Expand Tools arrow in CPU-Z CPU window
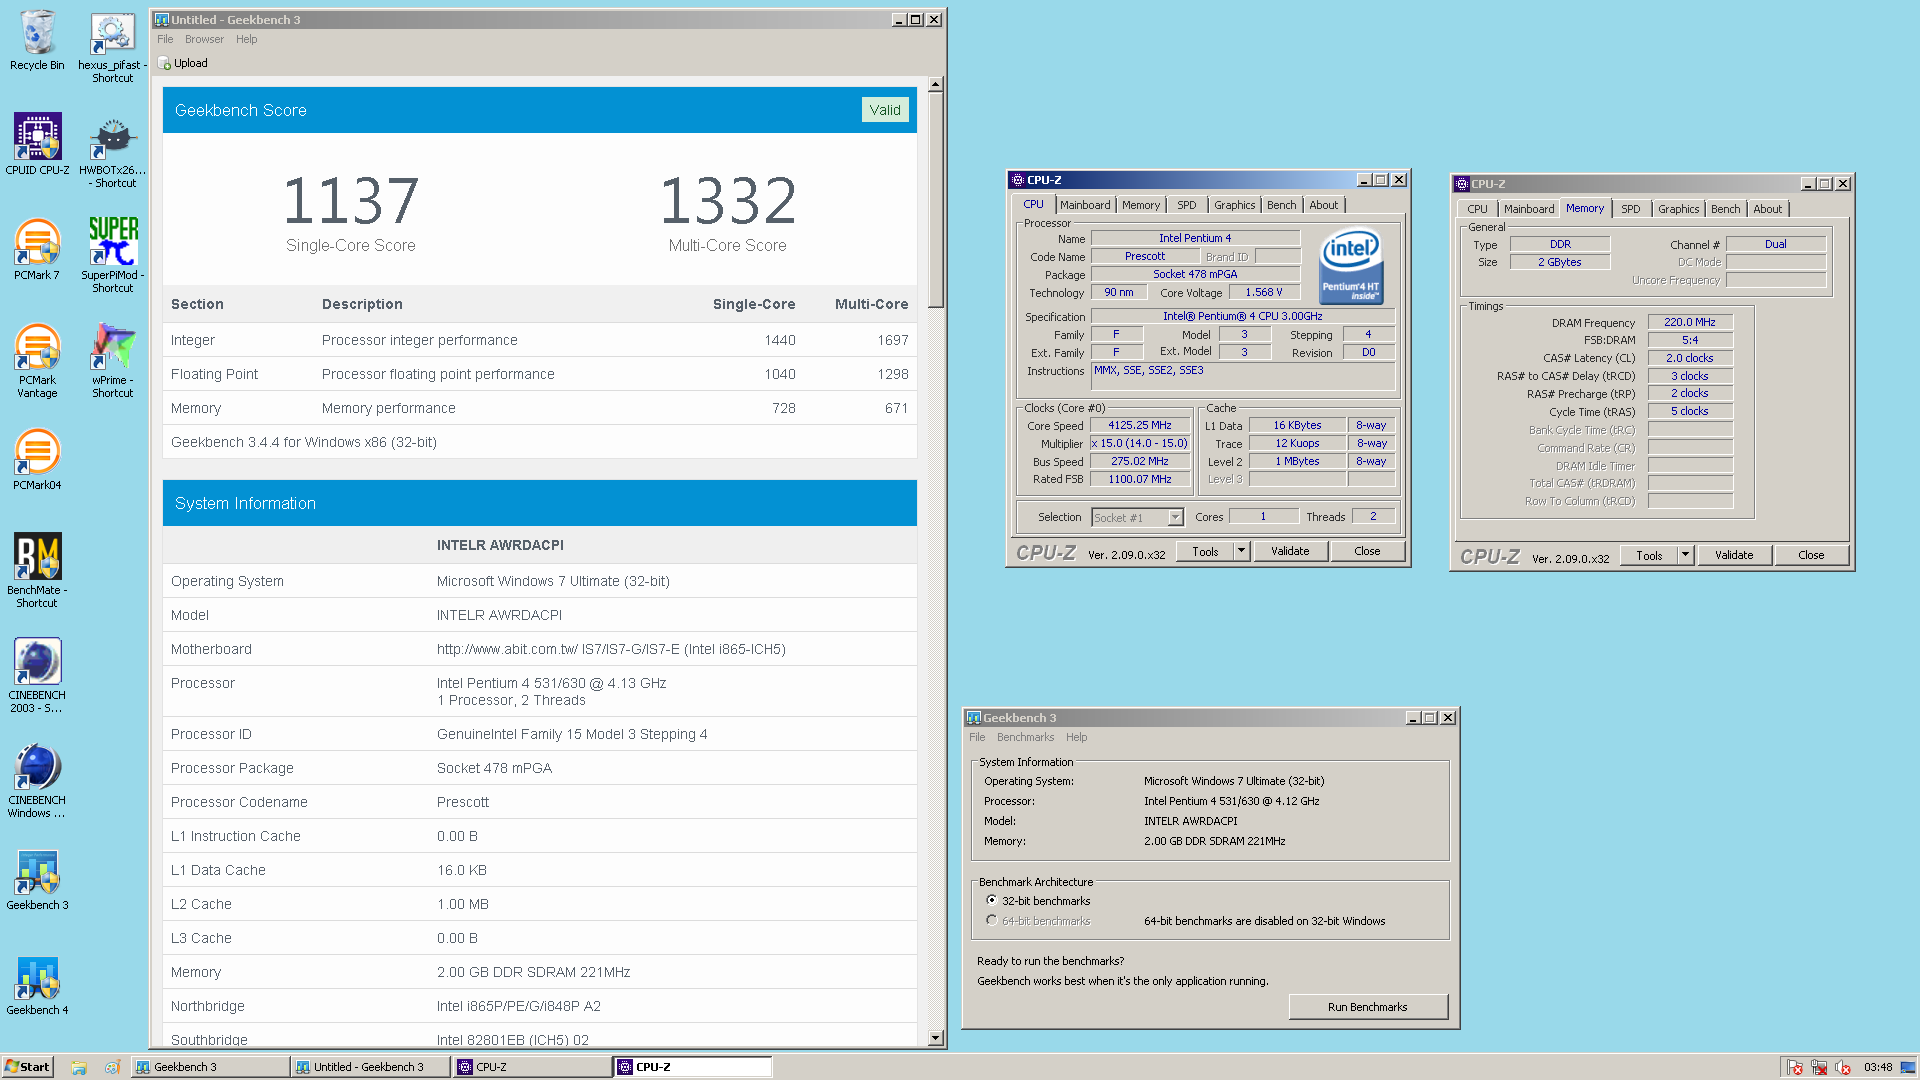Image resolution: width=1920 pixels, height=1080 pixels. coord(1241,551)
